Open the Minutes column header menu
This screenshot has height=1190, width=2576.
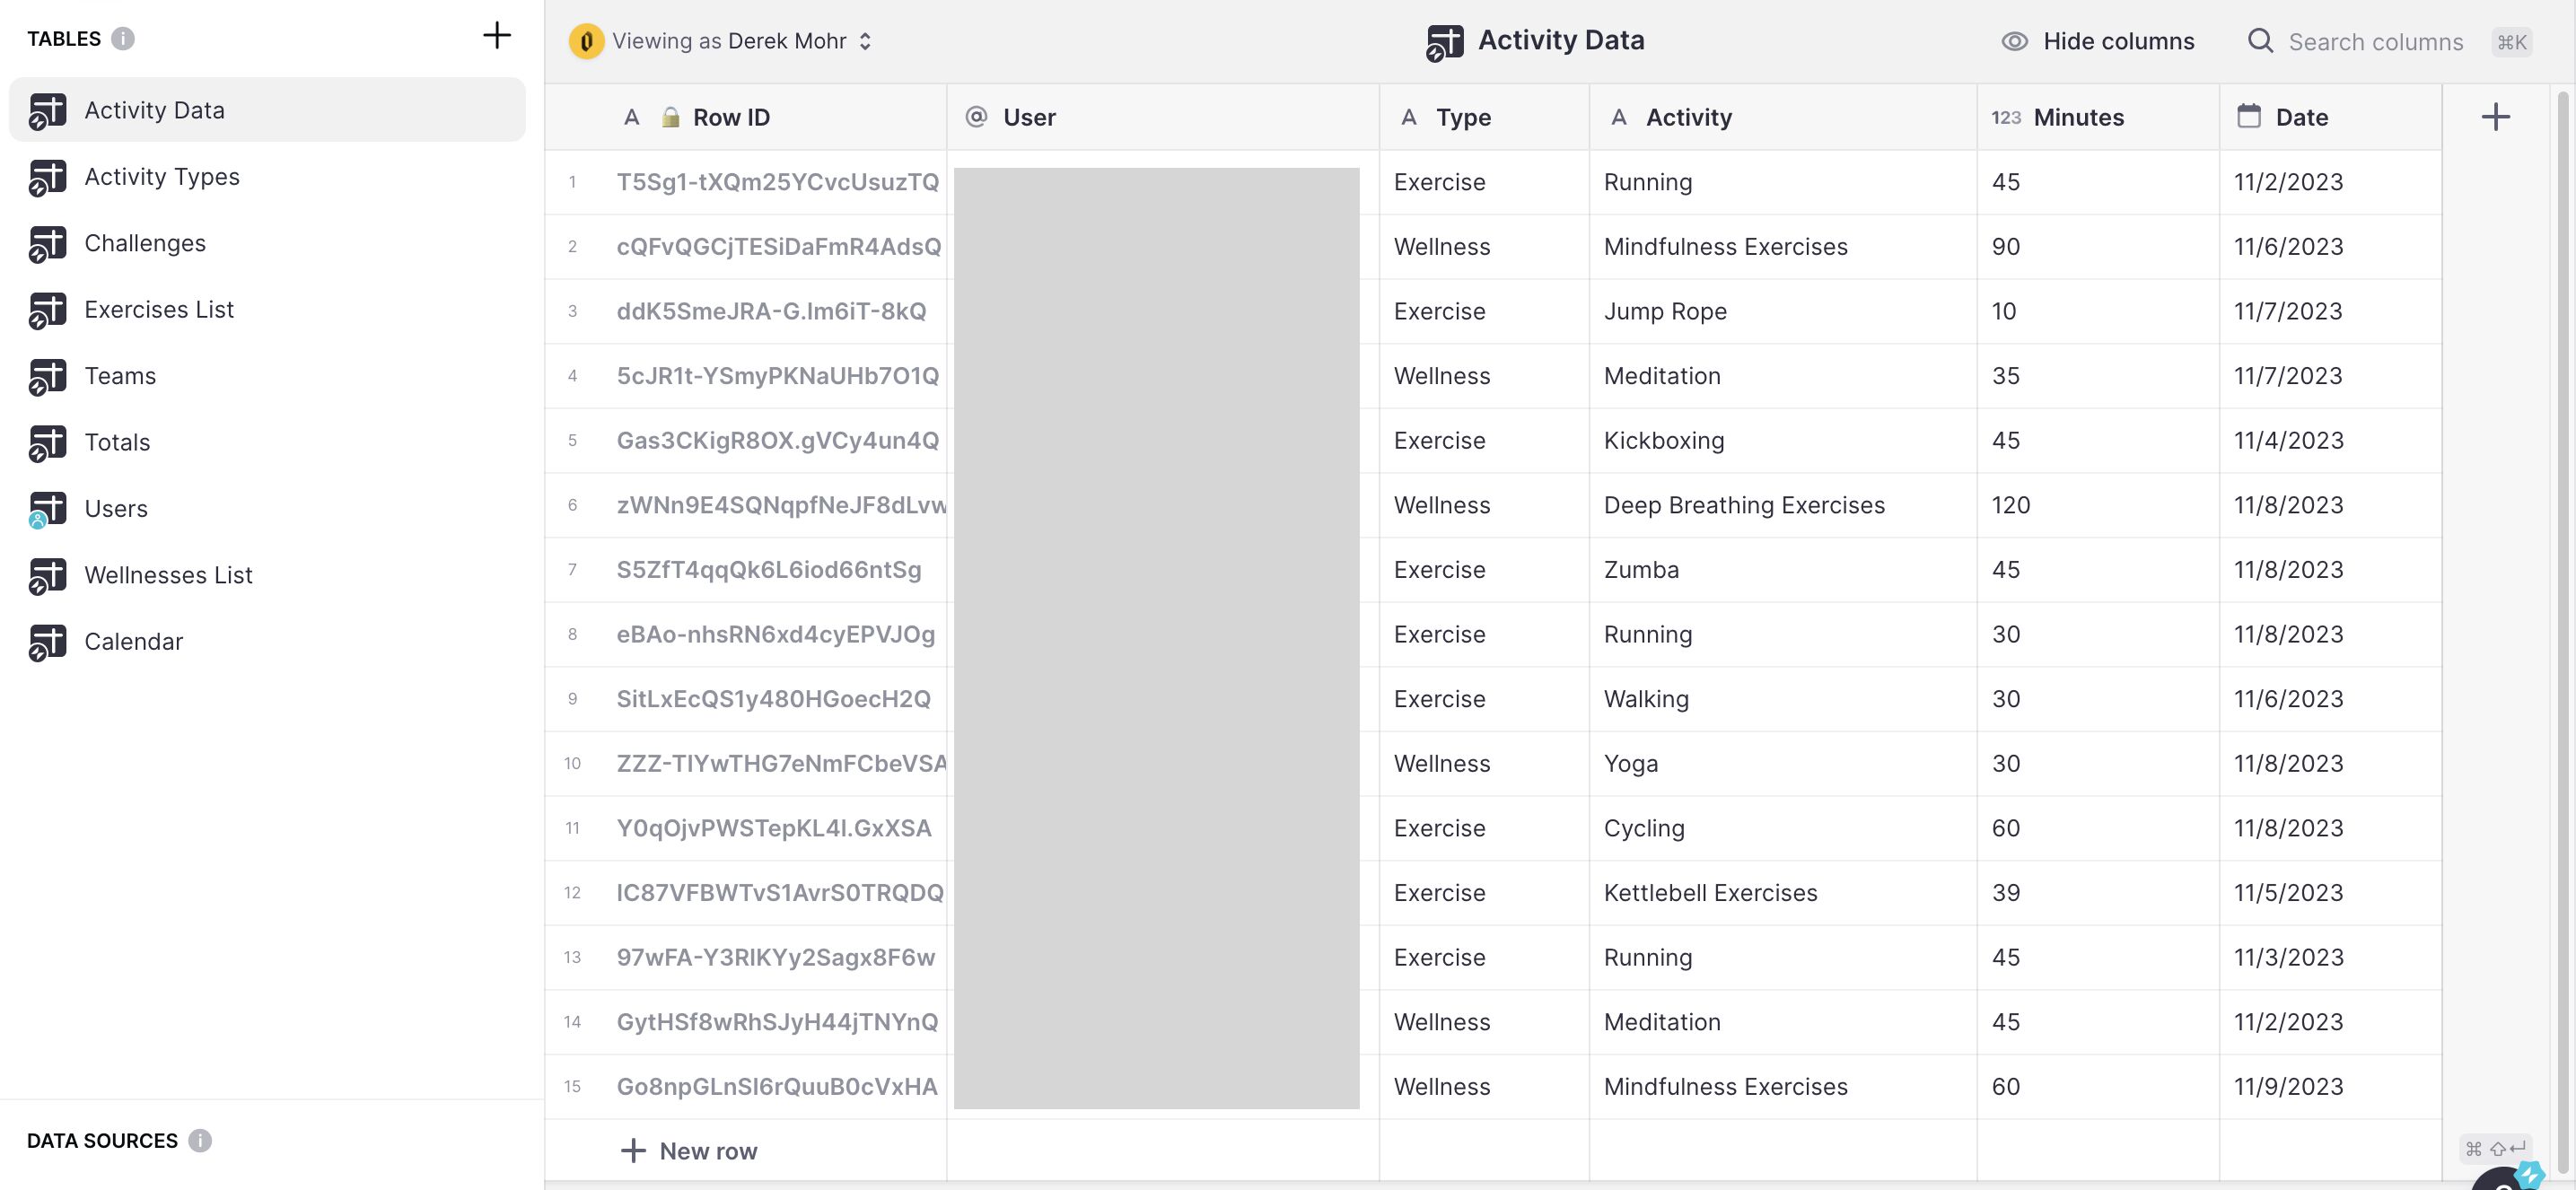pyautogui.click(x=2078, y=117)
